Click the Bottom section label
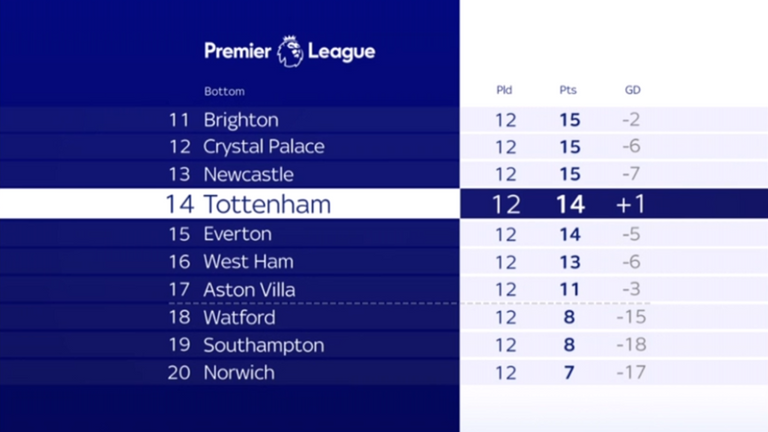Viewport: 768px width, 432px height. [224, 92]
